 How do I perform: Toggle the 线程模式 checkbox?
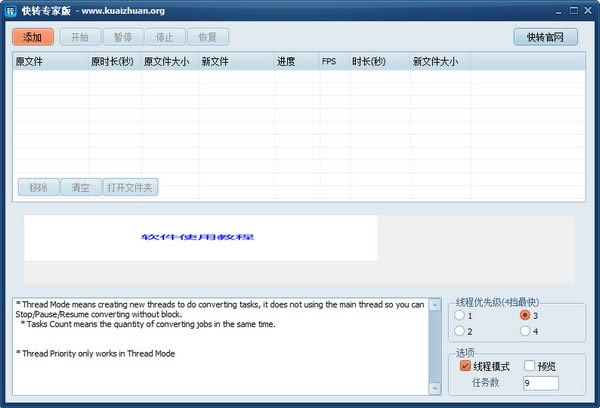point(465,366)
